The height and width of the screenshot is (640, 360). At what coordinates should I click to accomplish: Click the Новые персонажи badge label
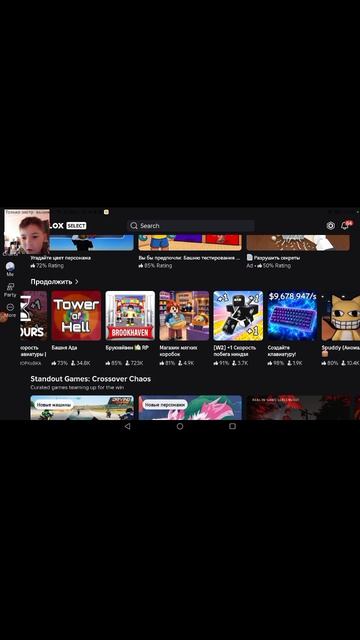click(x=165, y=405)
